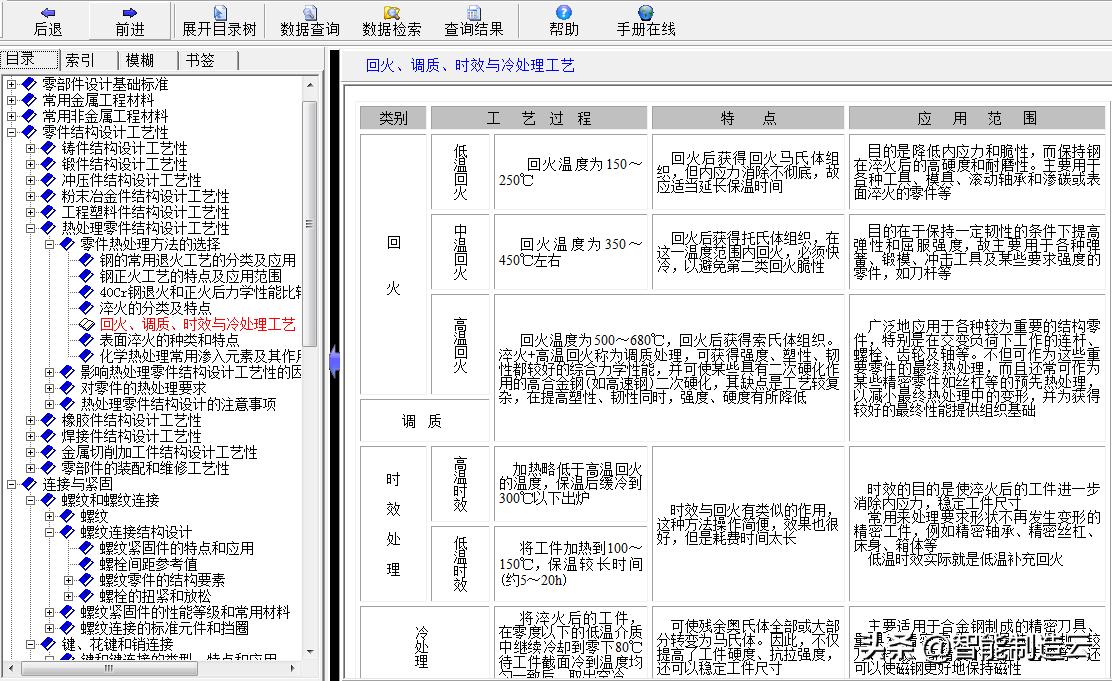This screenshot has width=1112, height=681.
Task: Open 手册在线 from the toolbar
Action: coord(645,19)
